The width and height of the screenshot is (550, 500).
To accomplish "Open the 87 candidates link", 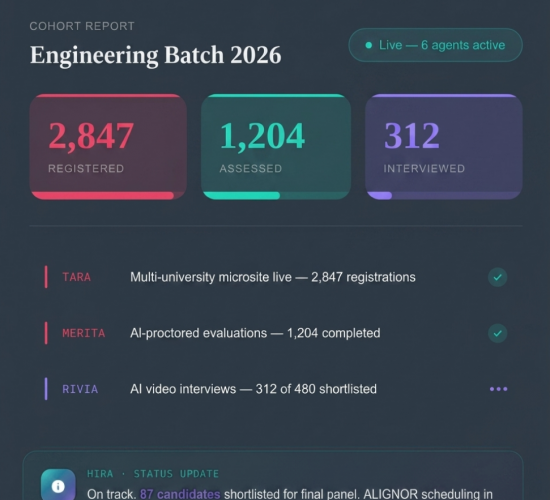I will tap(180, 494).
